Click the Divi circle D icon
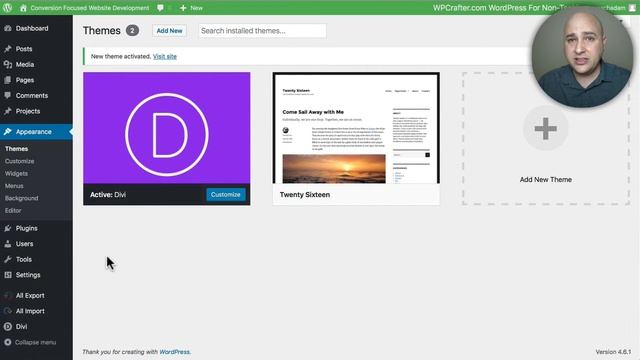This screenshot has height=360, width=640. [8, 327]
